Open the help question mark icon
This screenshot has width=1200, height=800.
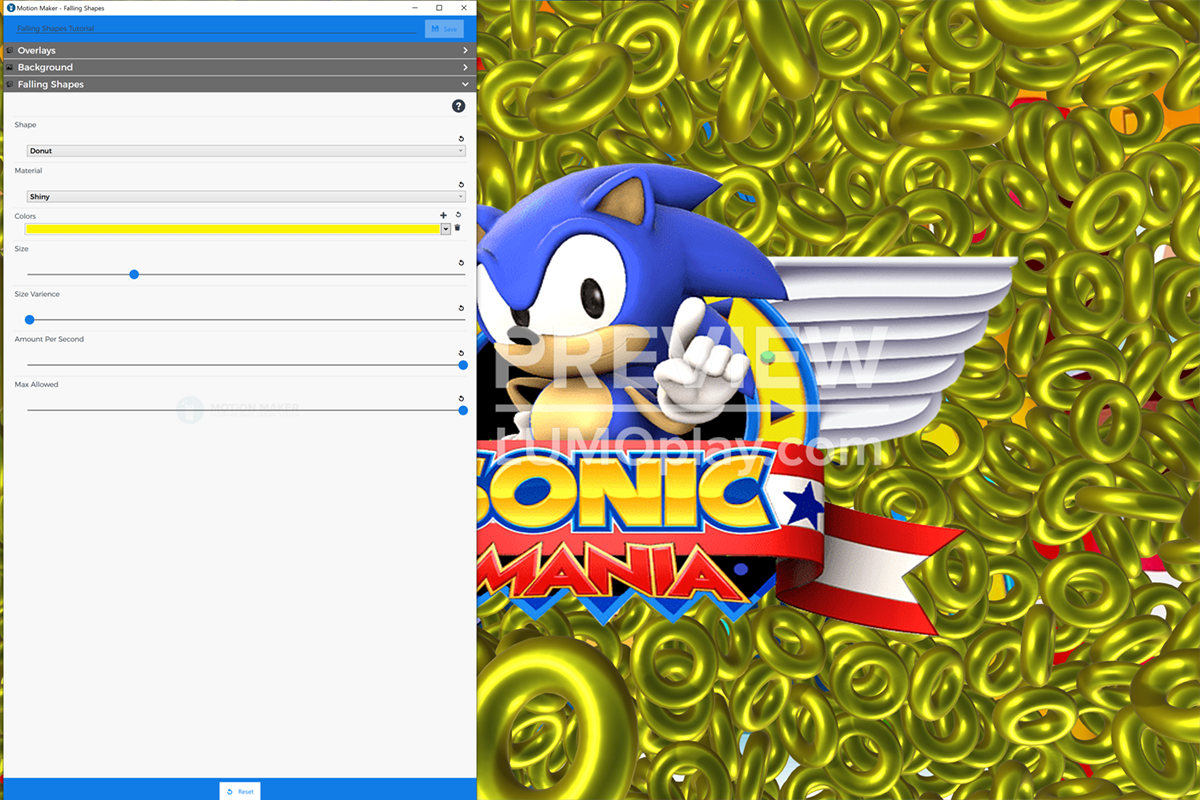point(458,106)
